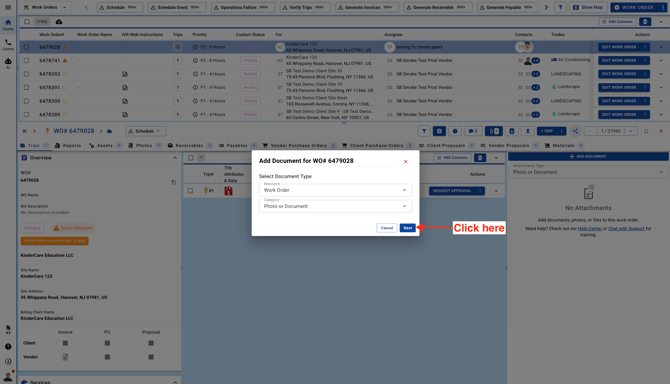Click the red trip attributes icon
Screen dimensions: 670x384
229,191
